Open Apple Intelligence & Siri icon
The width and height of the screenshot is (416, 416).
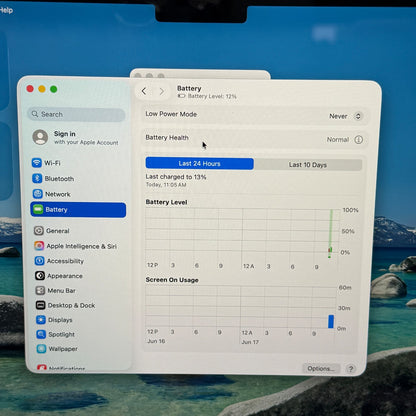tap(39, 246)
